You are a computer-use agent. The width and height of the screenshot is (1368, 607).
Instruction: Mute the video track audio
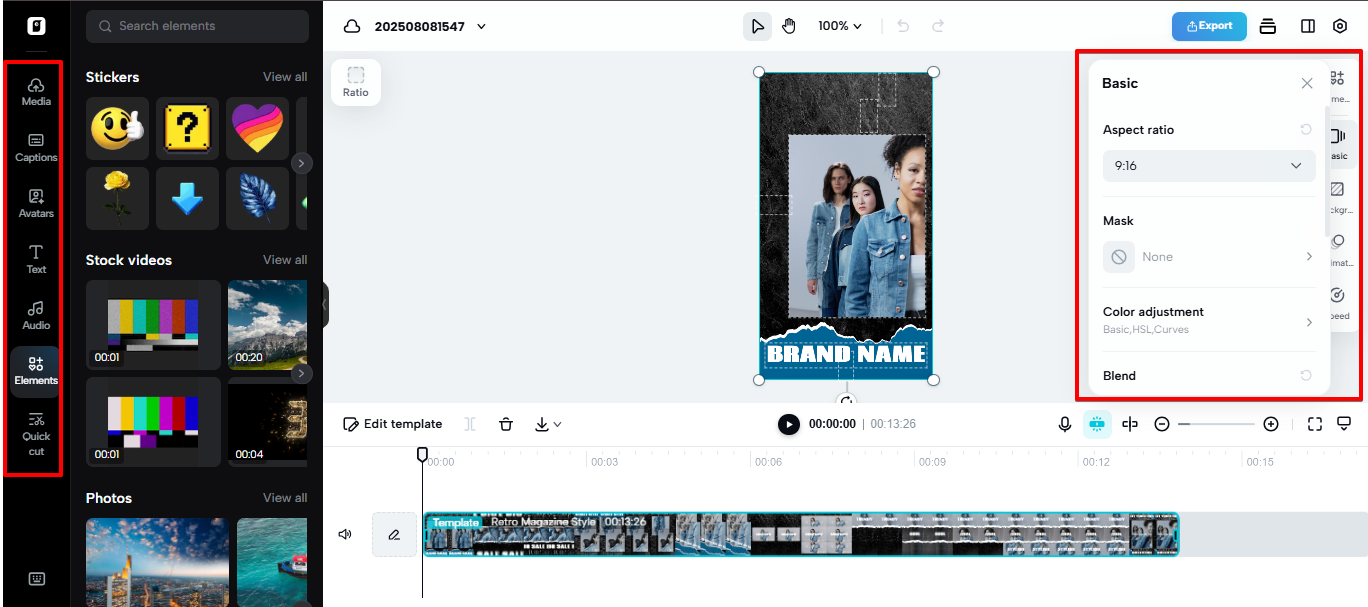pos(345,534)
